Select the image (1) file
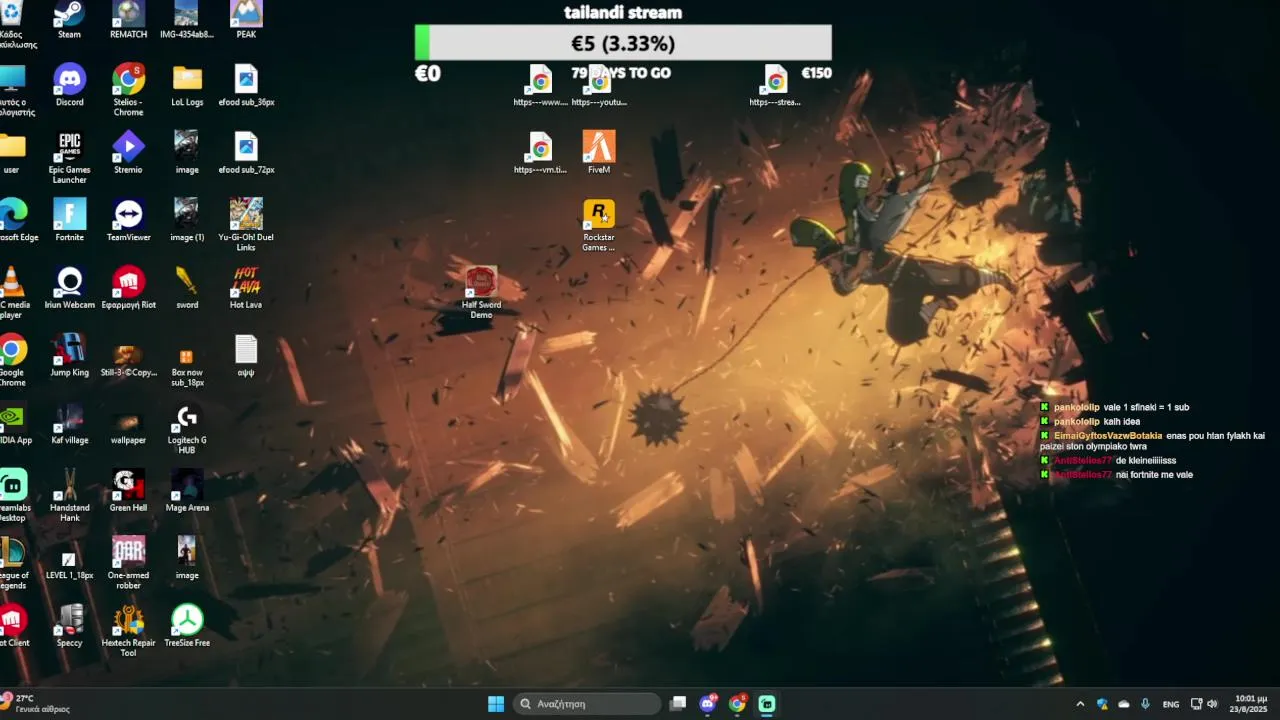1280x720 pixels. pyautogui.click(x=187, y=220)
